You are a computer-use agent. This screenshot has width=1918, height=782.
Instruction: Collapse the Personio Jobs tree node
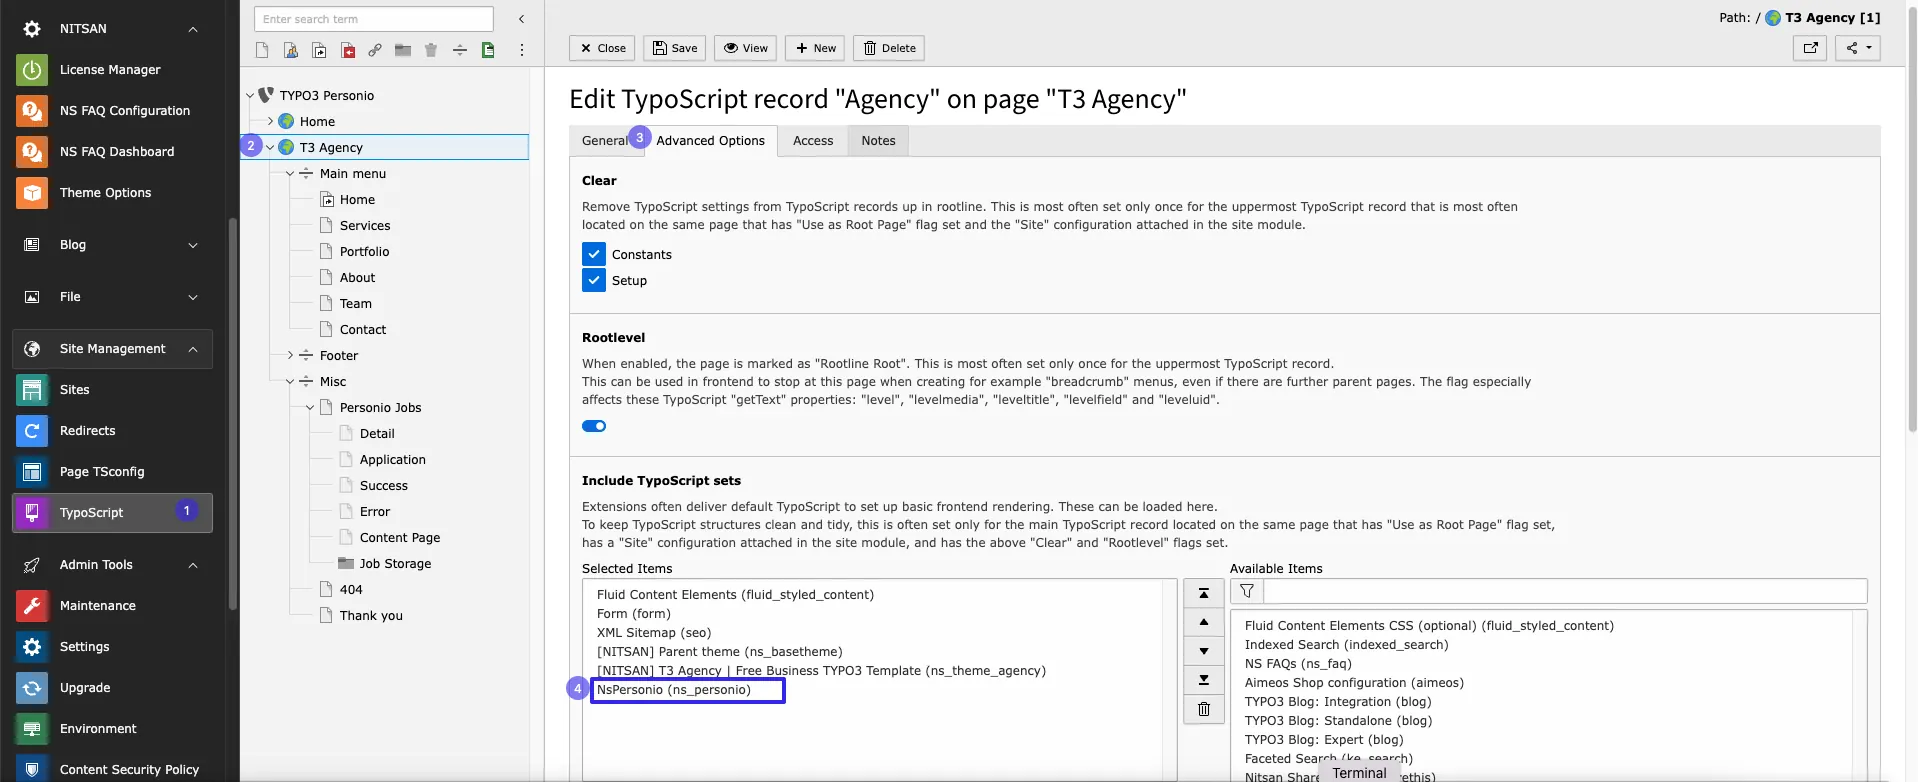click(x=310, y=408)
